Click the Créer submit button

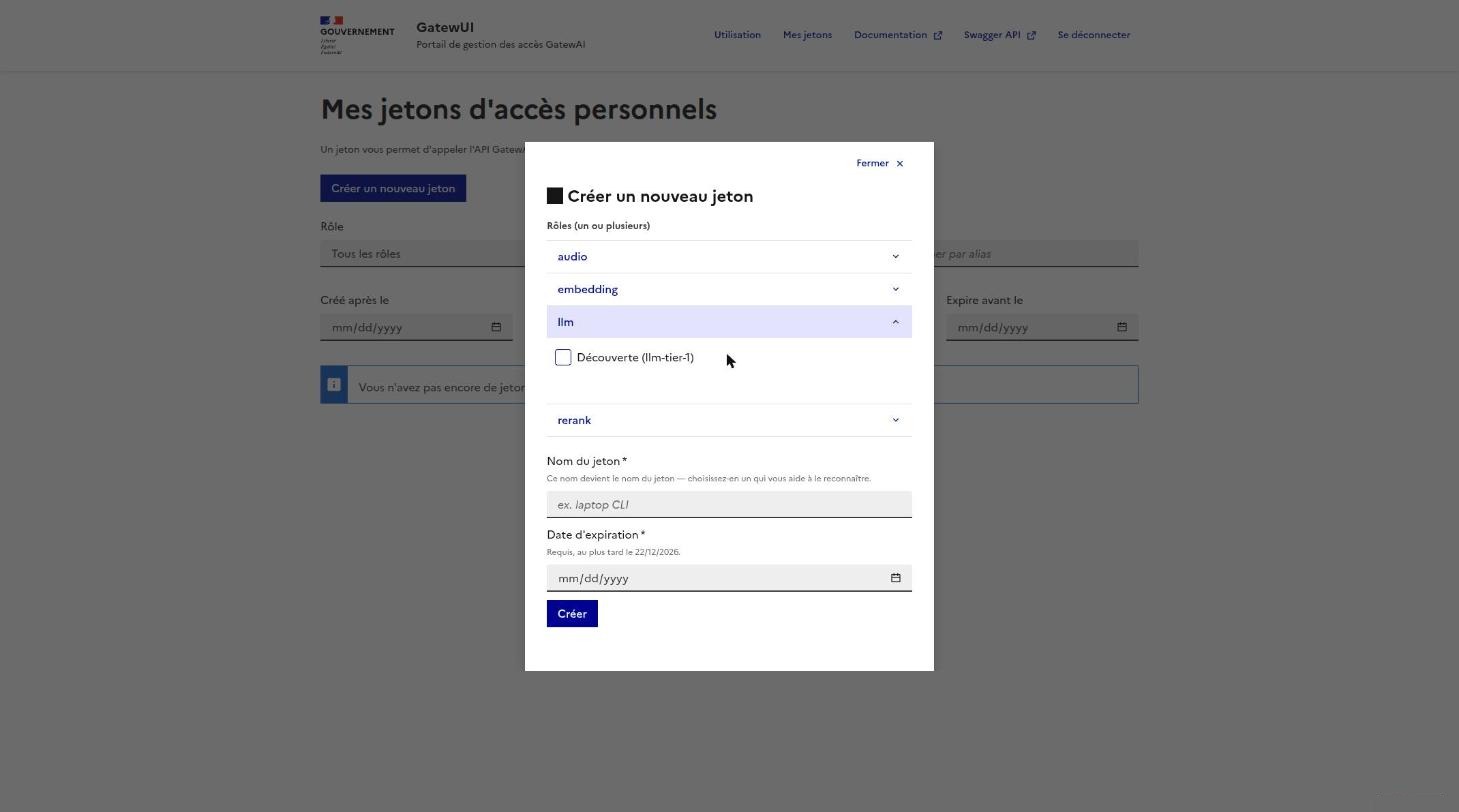click(572, 614)
